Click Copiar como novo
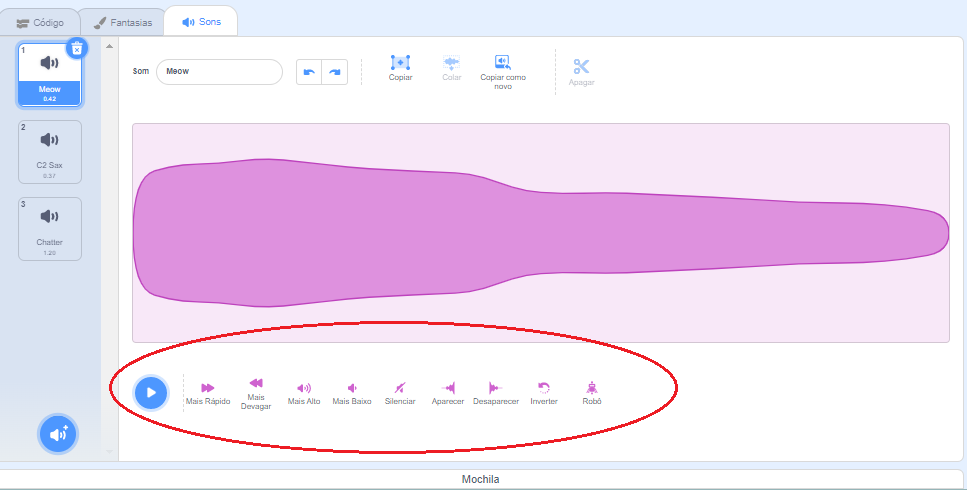The image size is (967, 490). 503,68
